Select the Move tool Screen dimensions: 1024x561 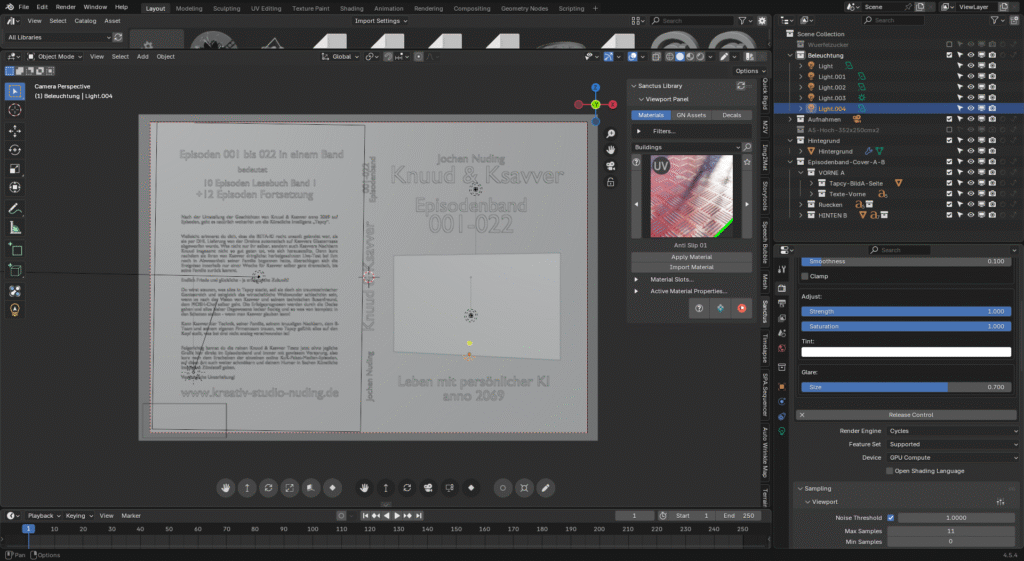[x=14, y=131]
